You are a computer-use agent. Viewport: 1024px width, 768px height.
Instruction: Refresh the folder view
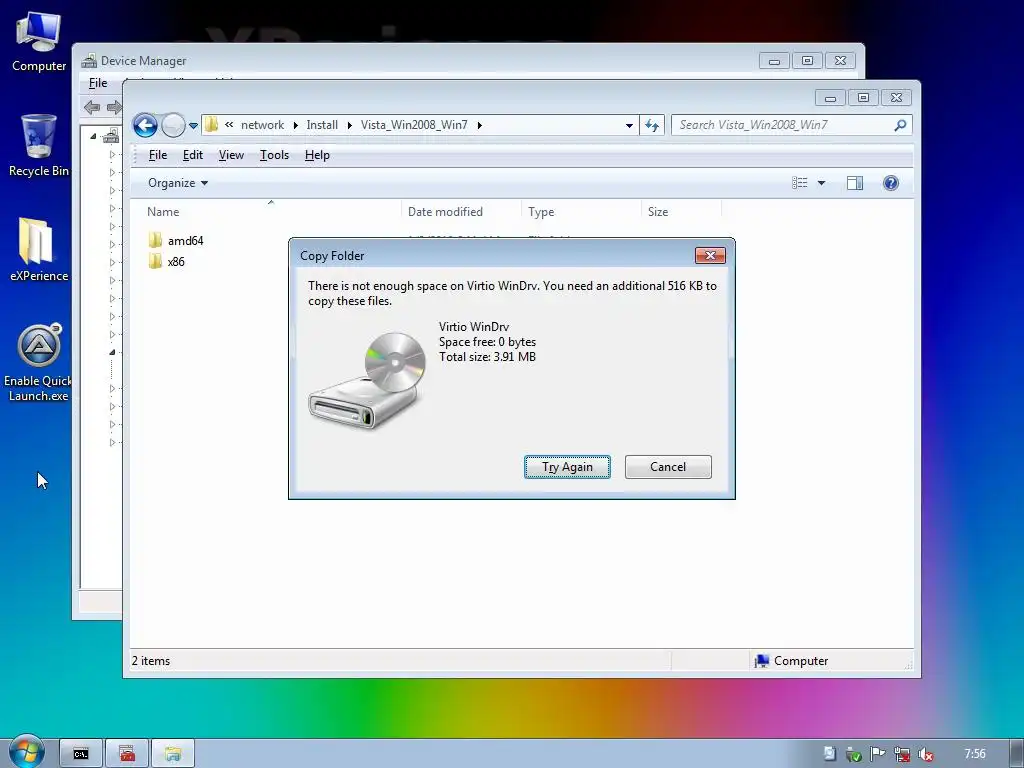click(x=652, y=125)
